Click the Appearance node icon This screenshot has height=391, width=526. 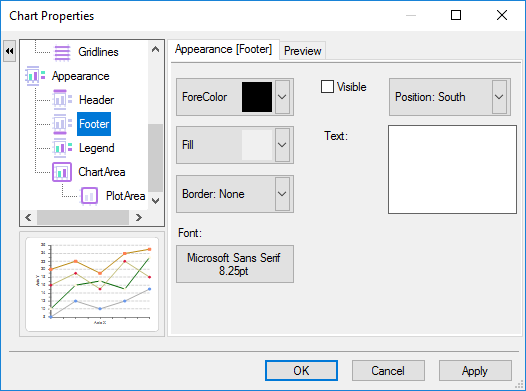click(36, 76)
